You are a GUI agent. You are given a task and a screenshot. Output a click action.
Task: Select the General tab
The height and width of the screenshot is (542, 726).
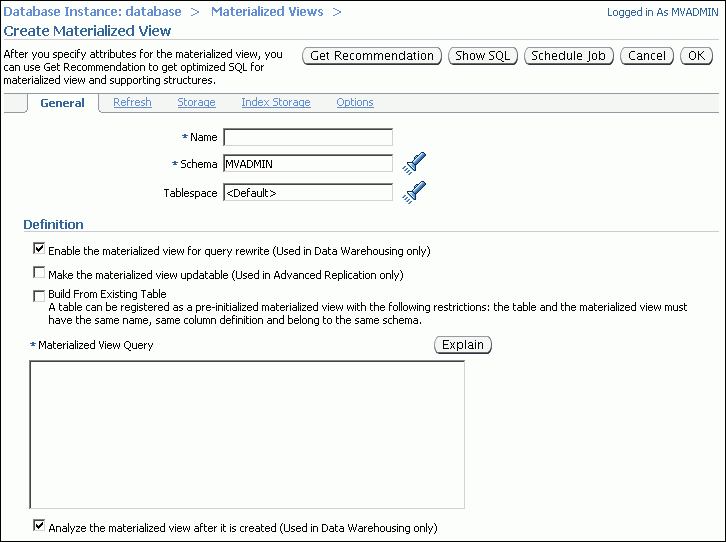tap(63, 103)
